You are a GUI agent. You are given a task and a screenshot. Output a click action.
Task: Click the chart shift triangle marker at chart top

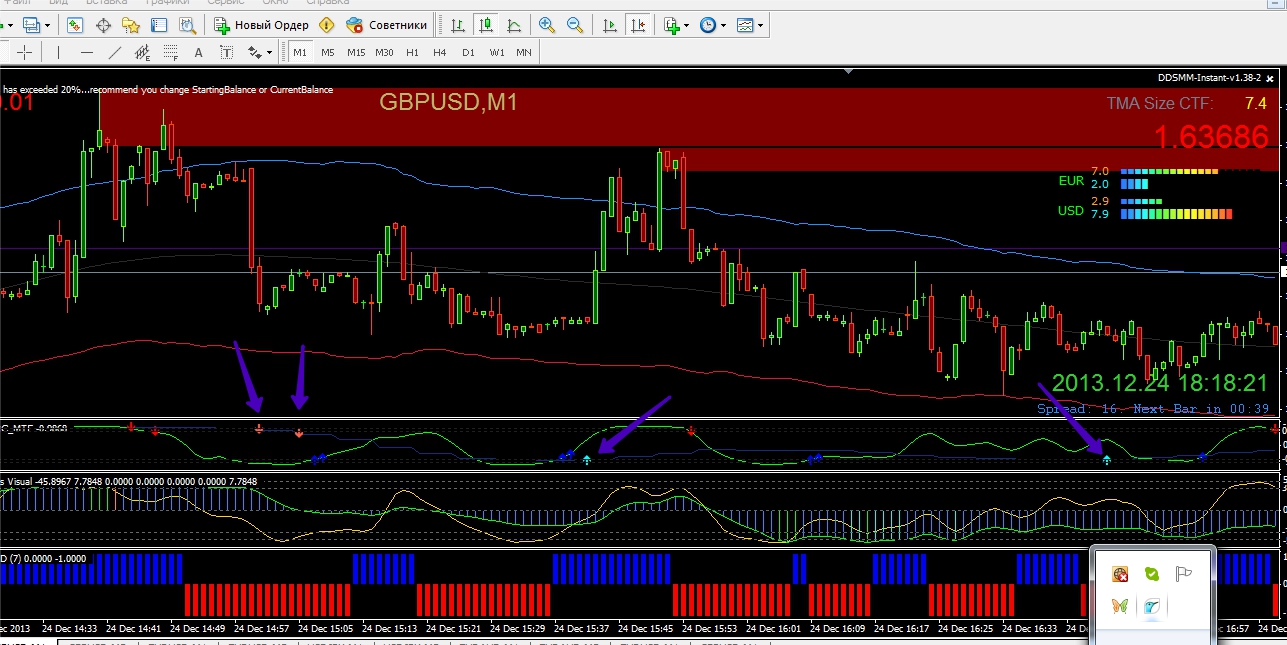[x=849, y=71]
